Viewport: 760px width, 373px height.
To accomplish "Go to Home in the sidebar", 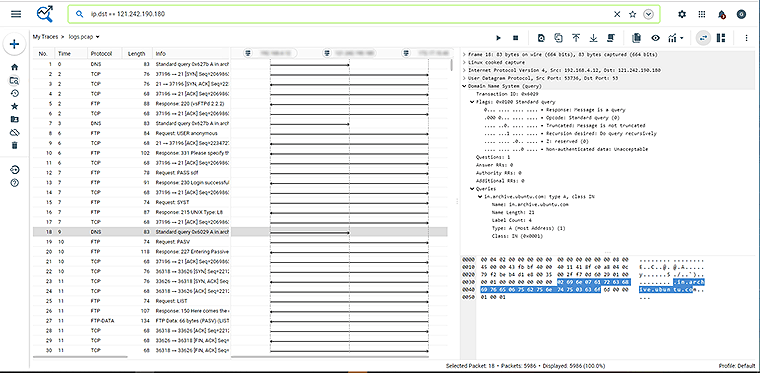I will pos(15,67).
